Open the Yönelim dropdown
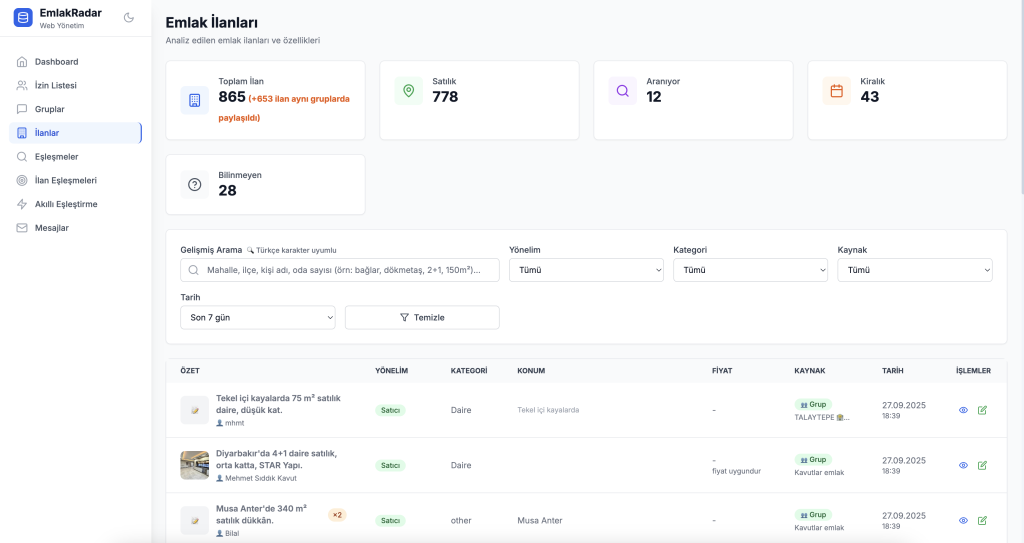 pyautogui.click(x=586, y=270)
